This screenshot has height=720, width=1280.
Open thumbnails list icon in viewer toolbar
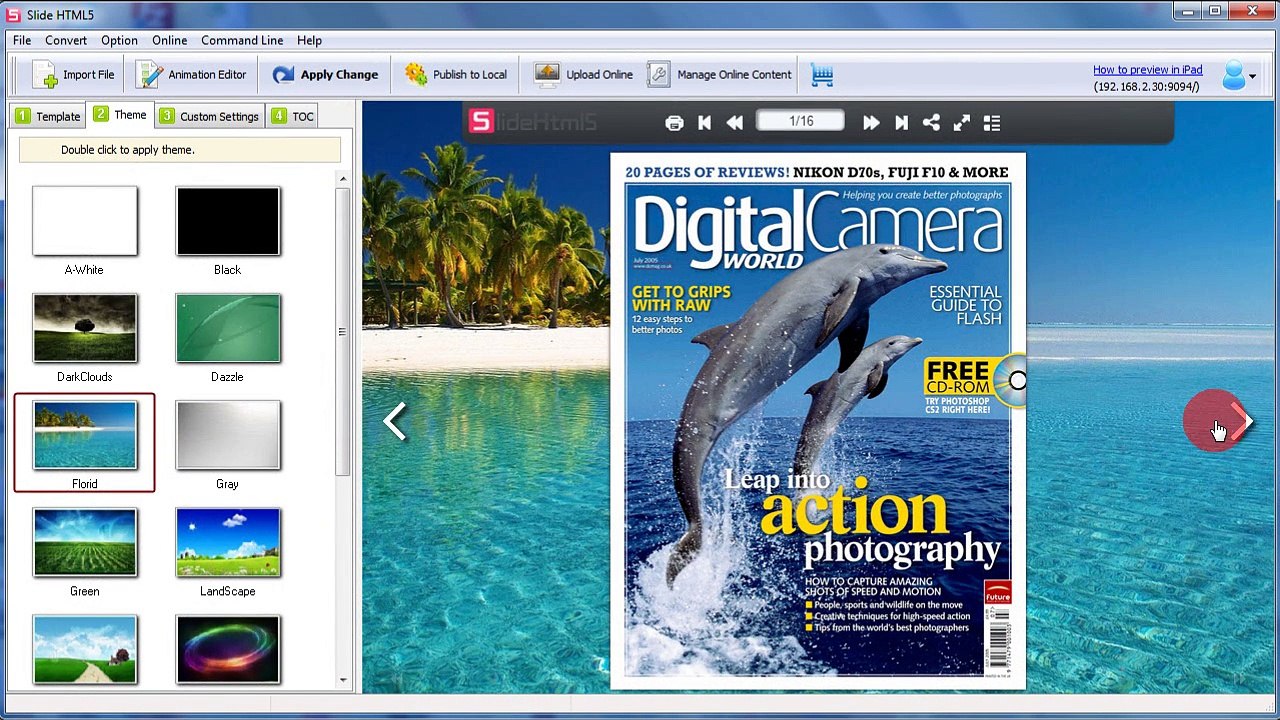click(x=992, y=123)
